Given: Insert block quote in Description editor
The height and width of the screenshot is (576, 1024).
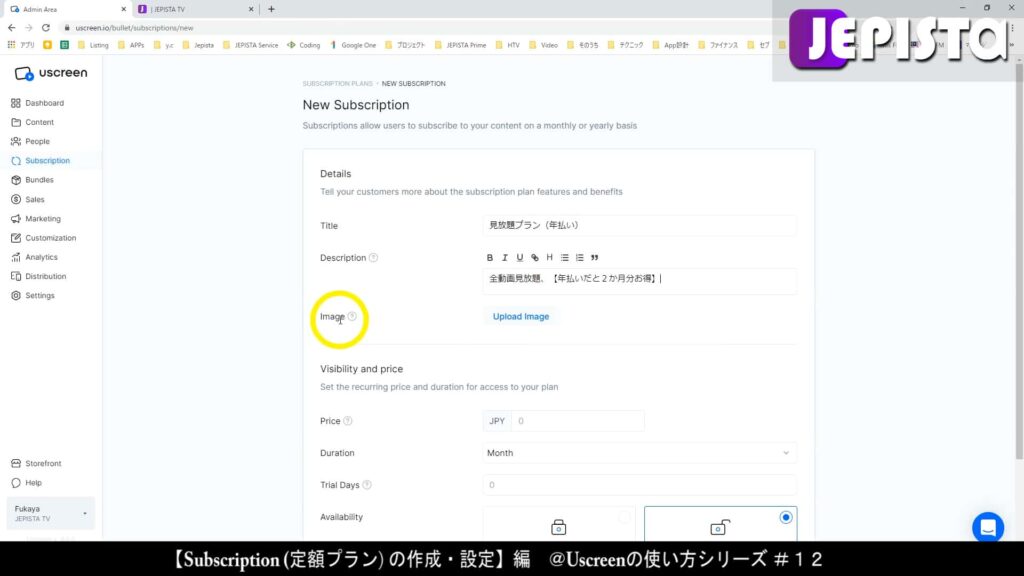Looking at the screenshot, I should 594,258.
